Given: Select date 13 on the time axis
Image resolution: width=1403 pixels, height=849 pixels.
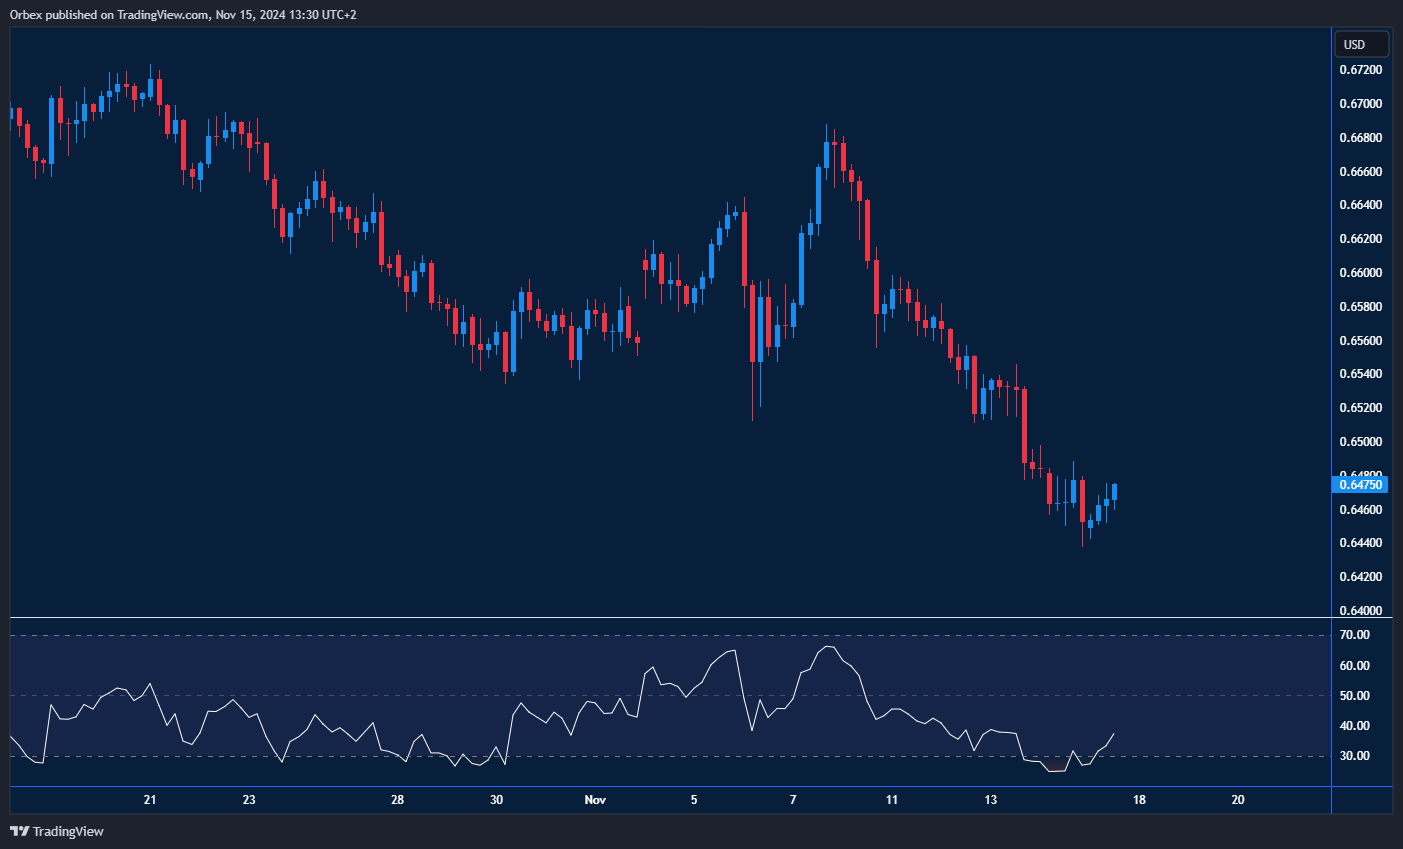Looking at the screenshot, I should [x=991, y=800].
